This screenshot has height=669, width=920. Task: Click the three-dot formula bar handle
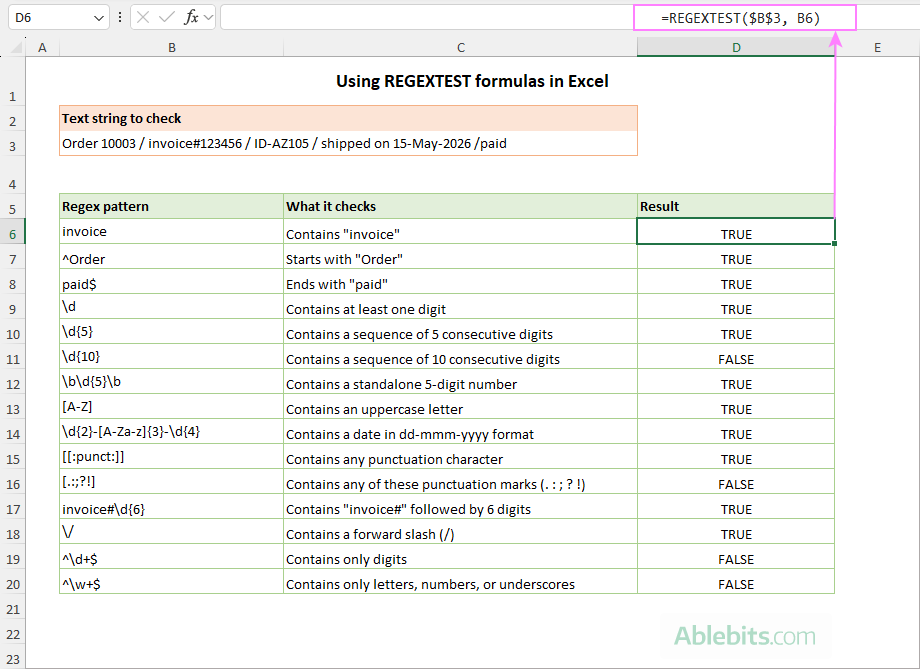[x=120, y=18]
